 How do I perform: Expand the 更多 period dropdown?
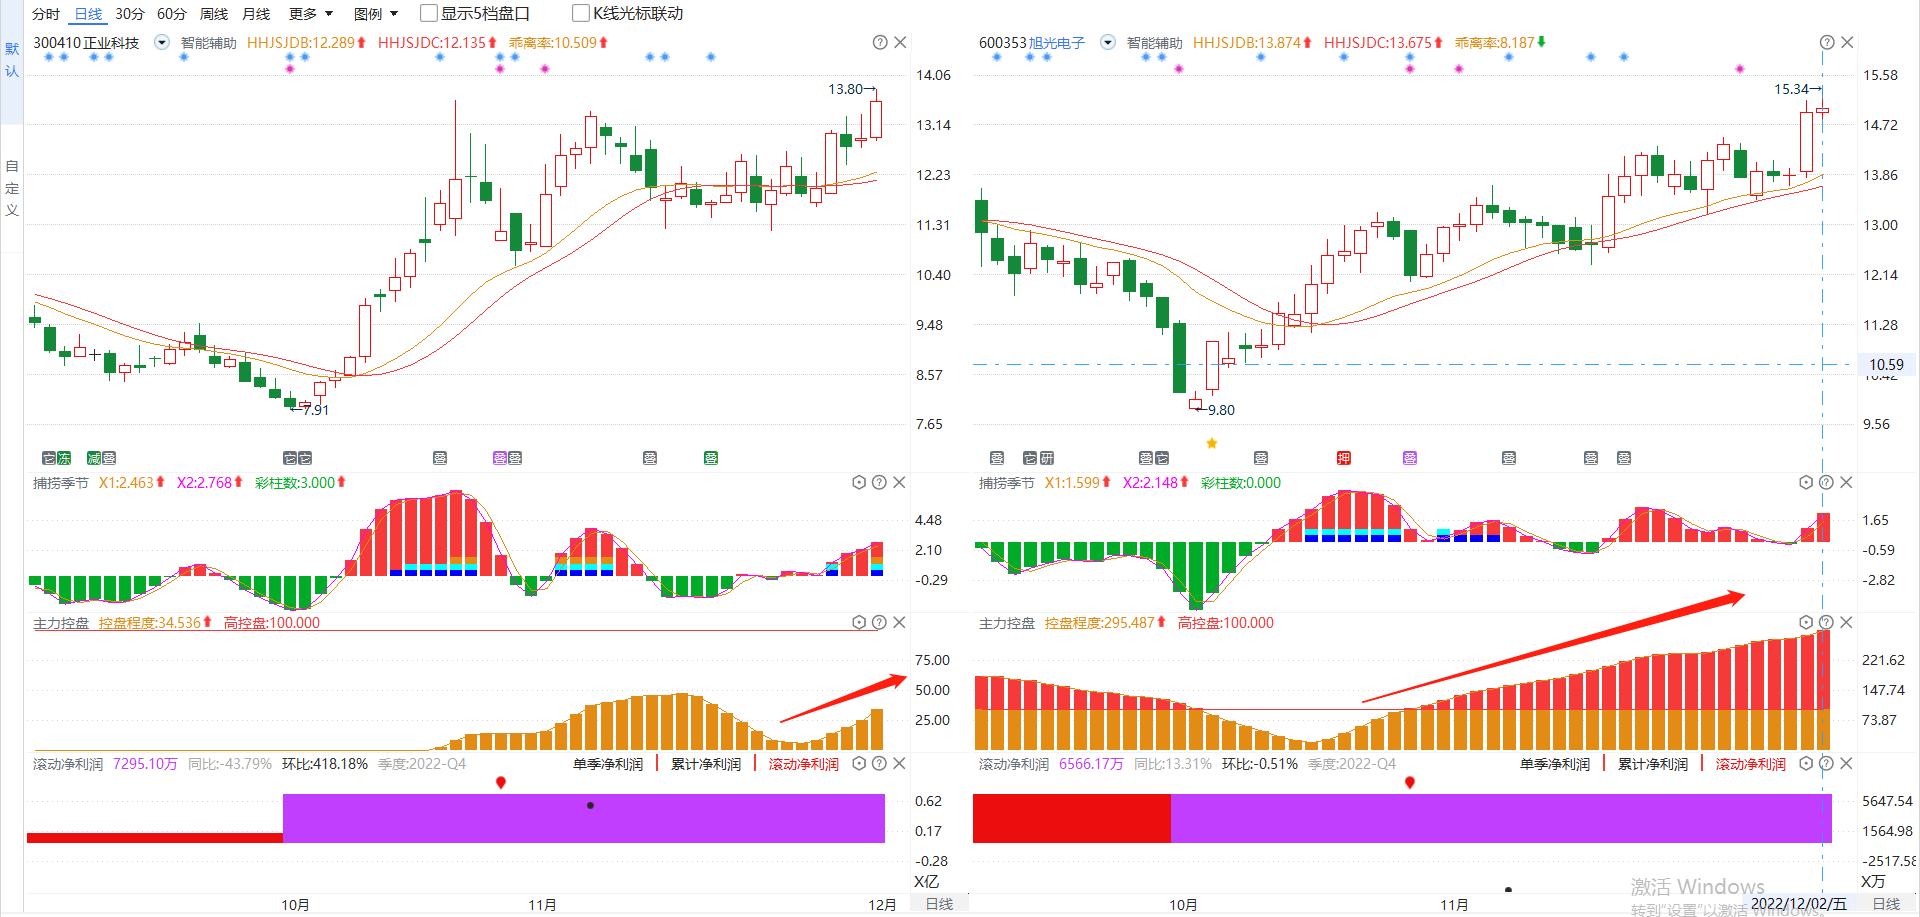point(310,14)
